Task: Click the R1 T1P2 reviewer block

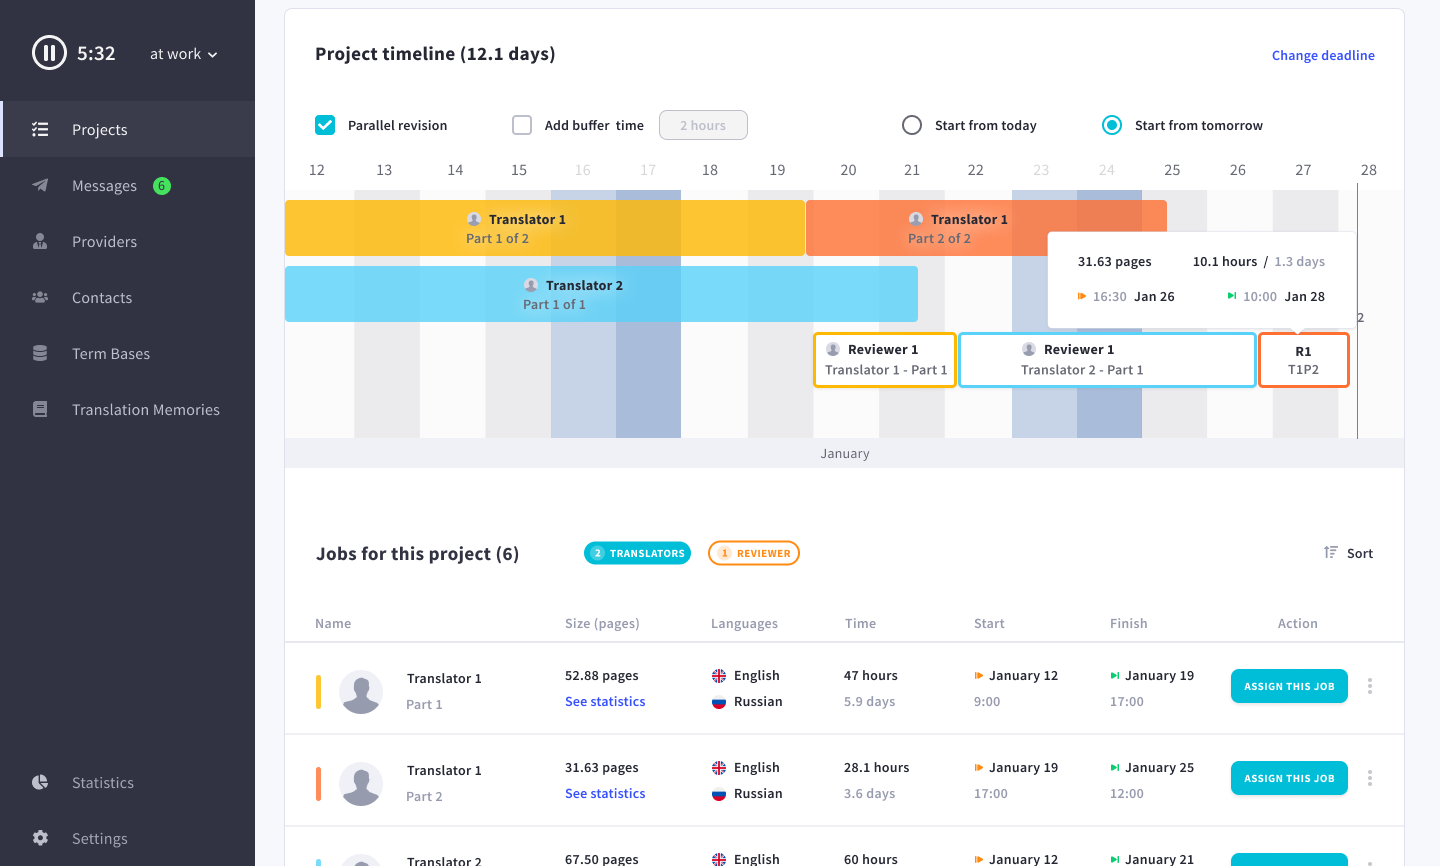Action: [x=1304, y=360]
